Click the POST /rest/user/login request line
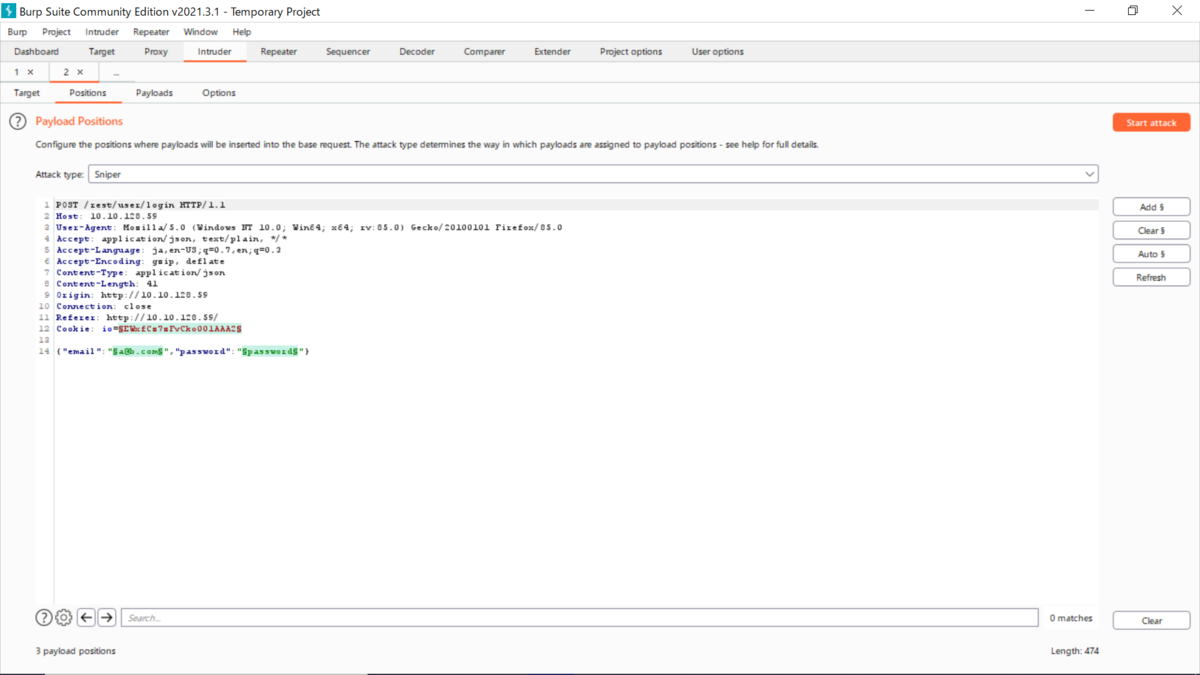Viewport: 1200px width, 675px height. (x=140, y=205)
